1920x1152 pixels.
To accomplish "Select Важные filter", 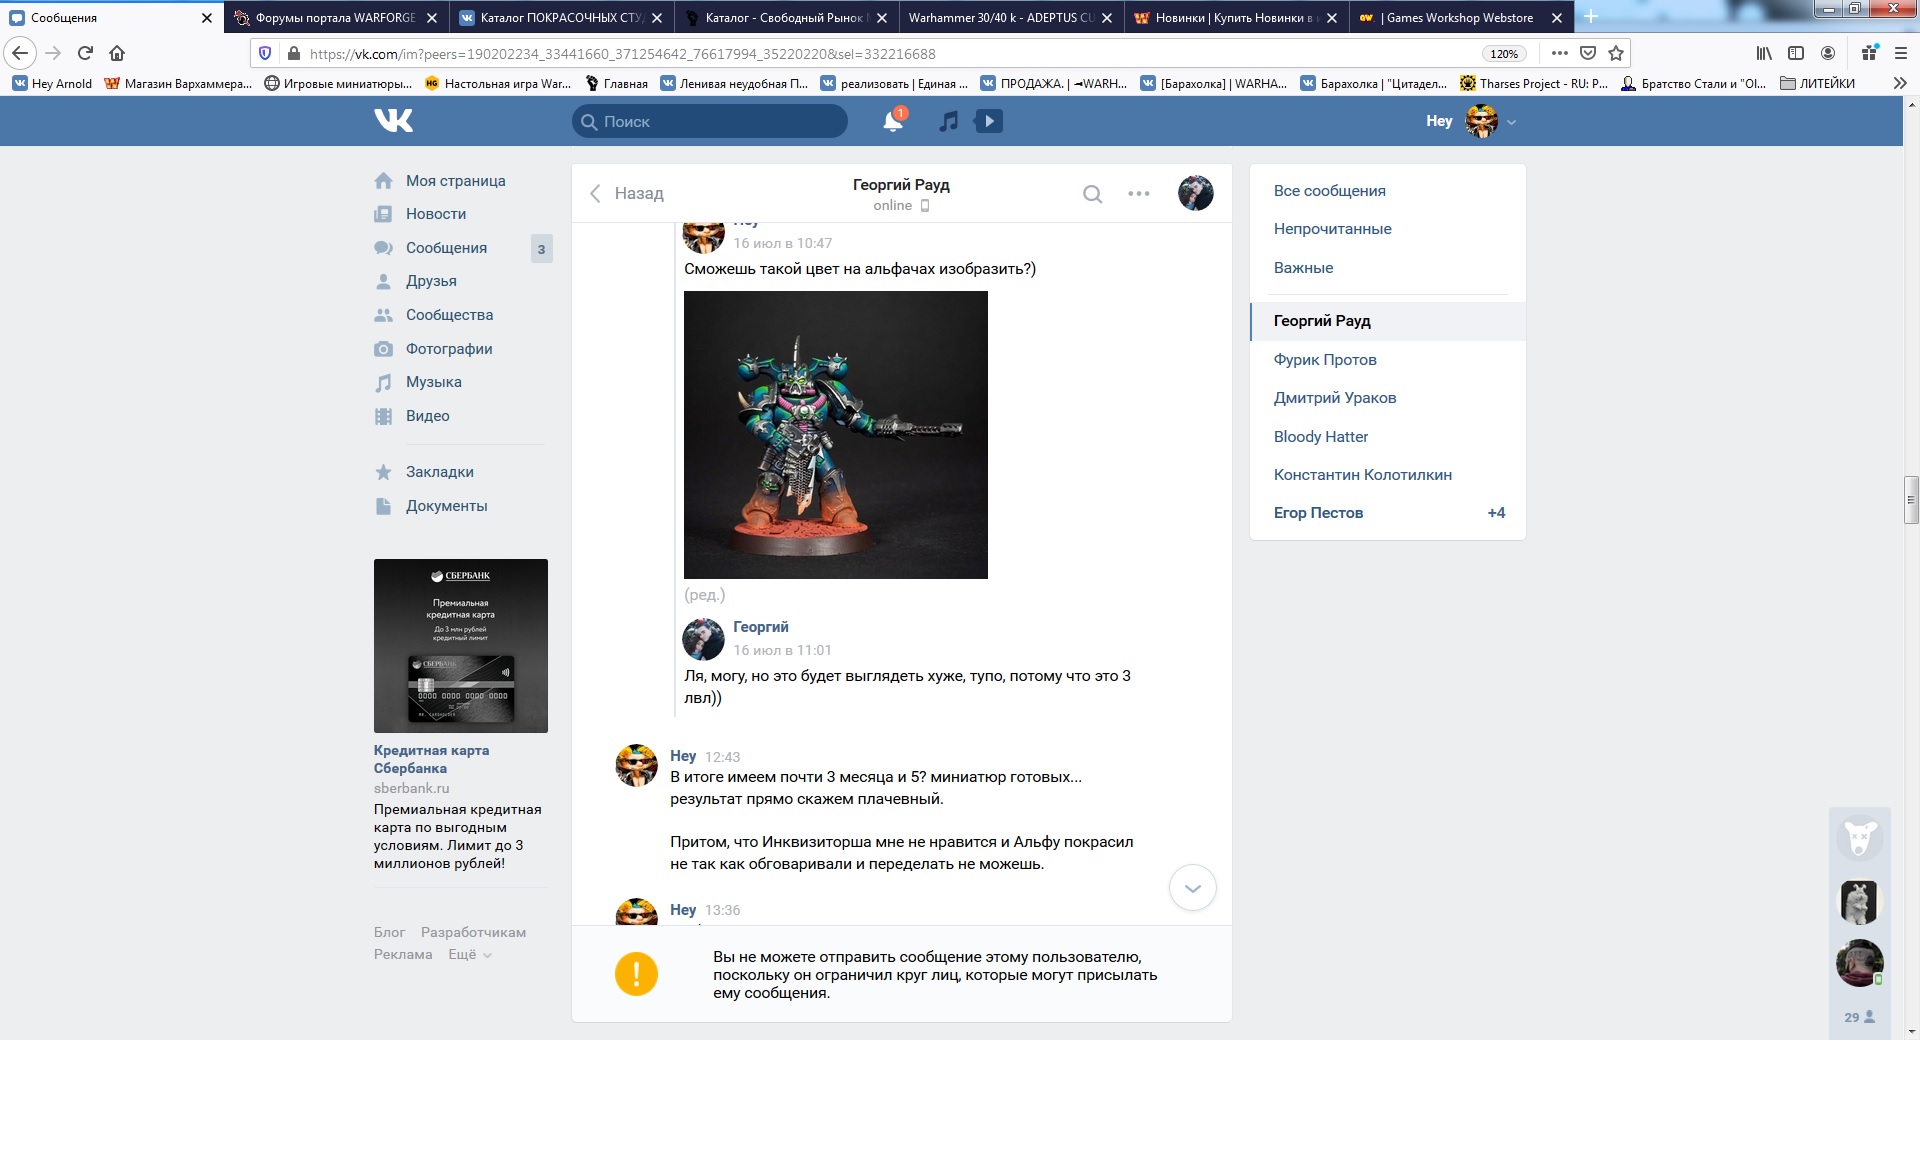I will pyautogui.click(x=1388, y=268).
